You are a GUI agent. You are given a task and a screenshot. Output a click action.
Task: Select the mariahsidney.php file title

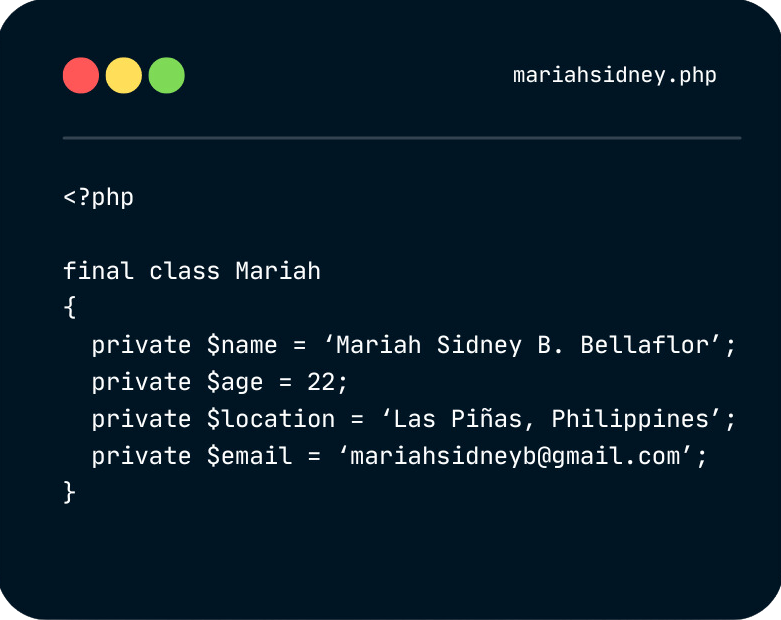(615, 76)
